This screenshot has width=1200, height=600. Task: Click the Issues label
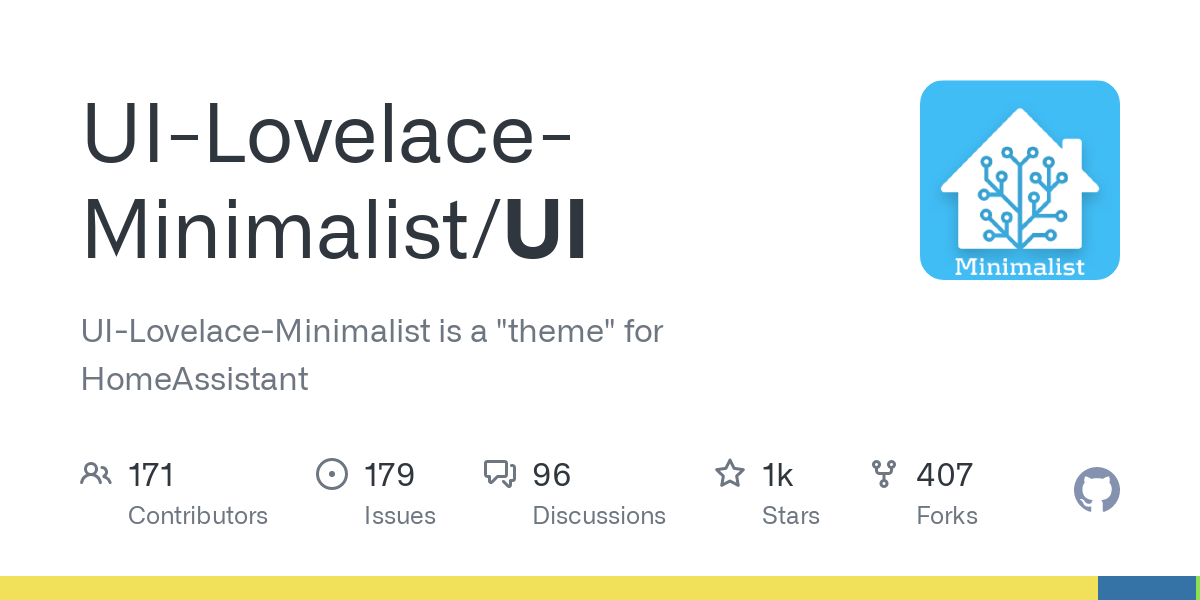[x=400, y=516]
